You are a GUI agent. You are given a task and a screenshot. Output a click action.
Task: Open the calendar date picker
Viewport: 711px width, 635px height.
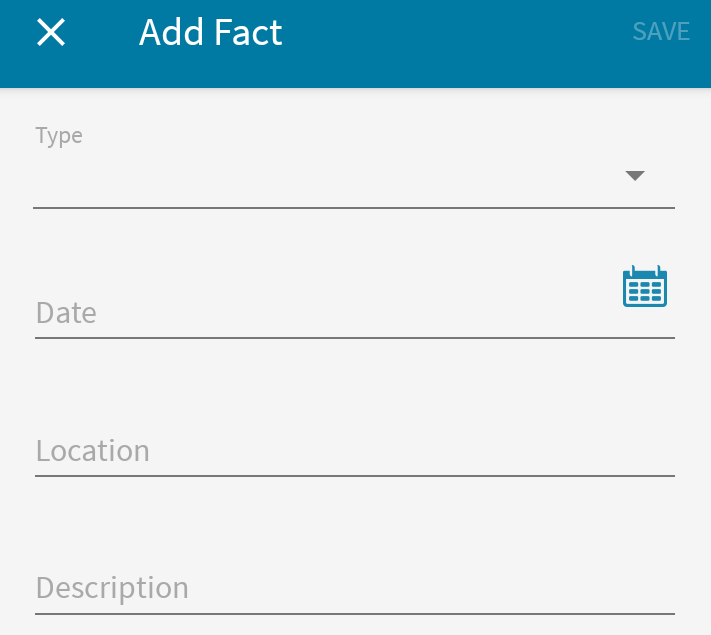tap(645, 286)
